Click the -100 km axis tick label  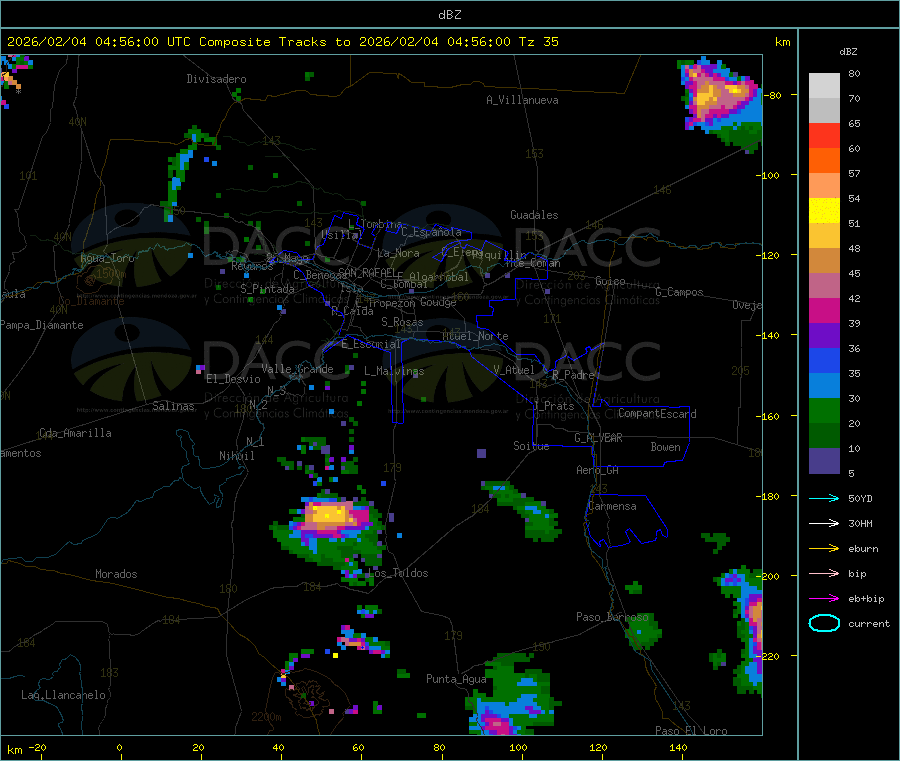point(770,175)
